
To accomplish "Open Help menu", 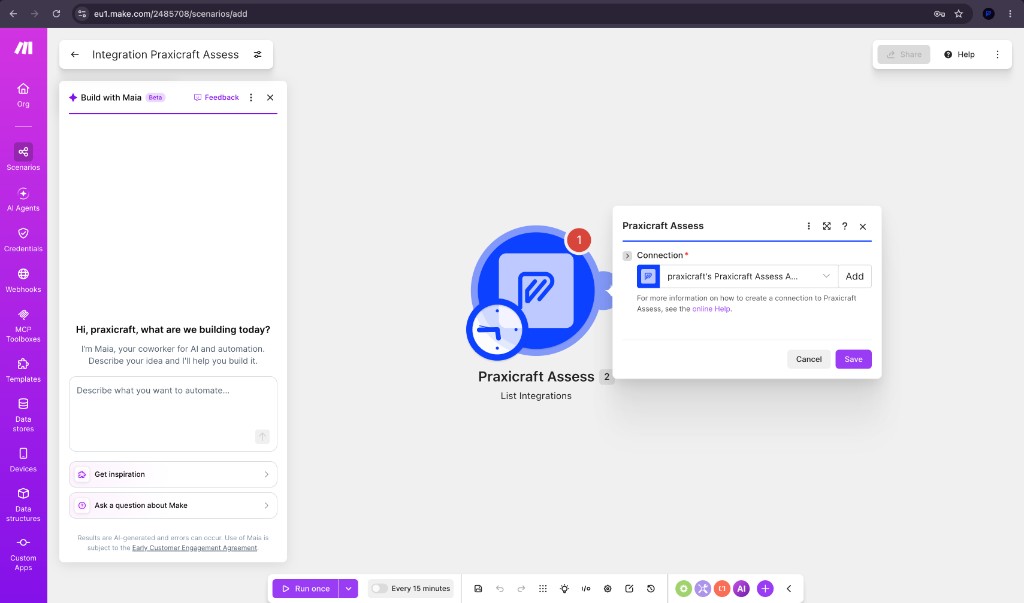I will (959, 54).
